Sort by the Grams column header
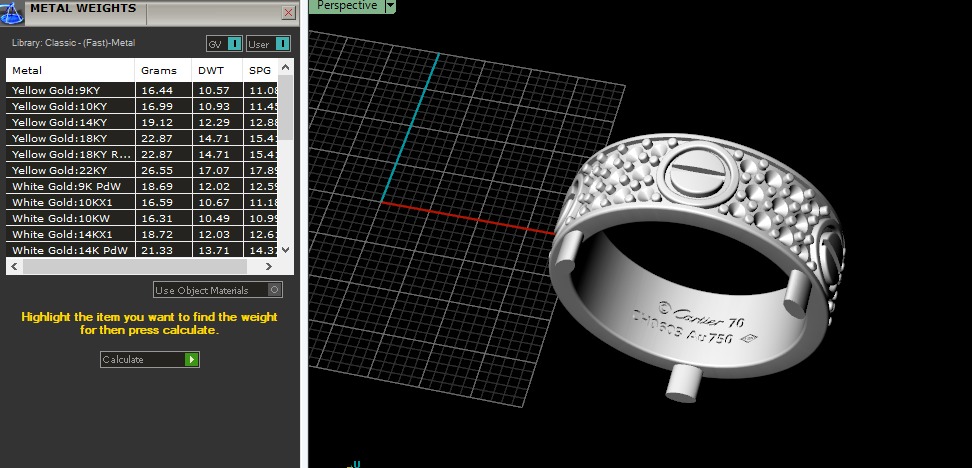The image size is (972, 468). click(x=164, y=71)
